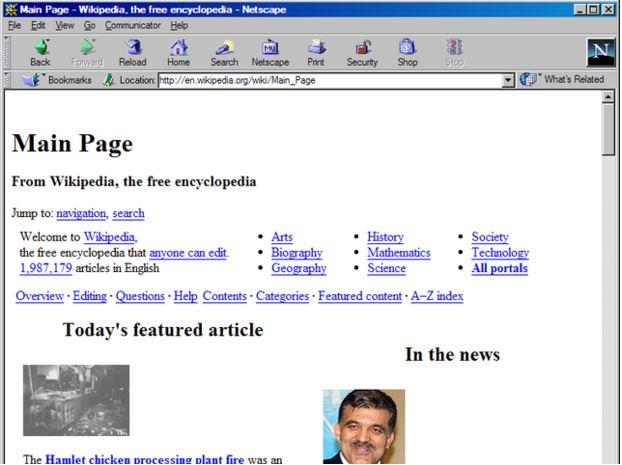Open the History portal link
Image resolution: width=622 pixels, height=465 pixels.
[386, 237]
